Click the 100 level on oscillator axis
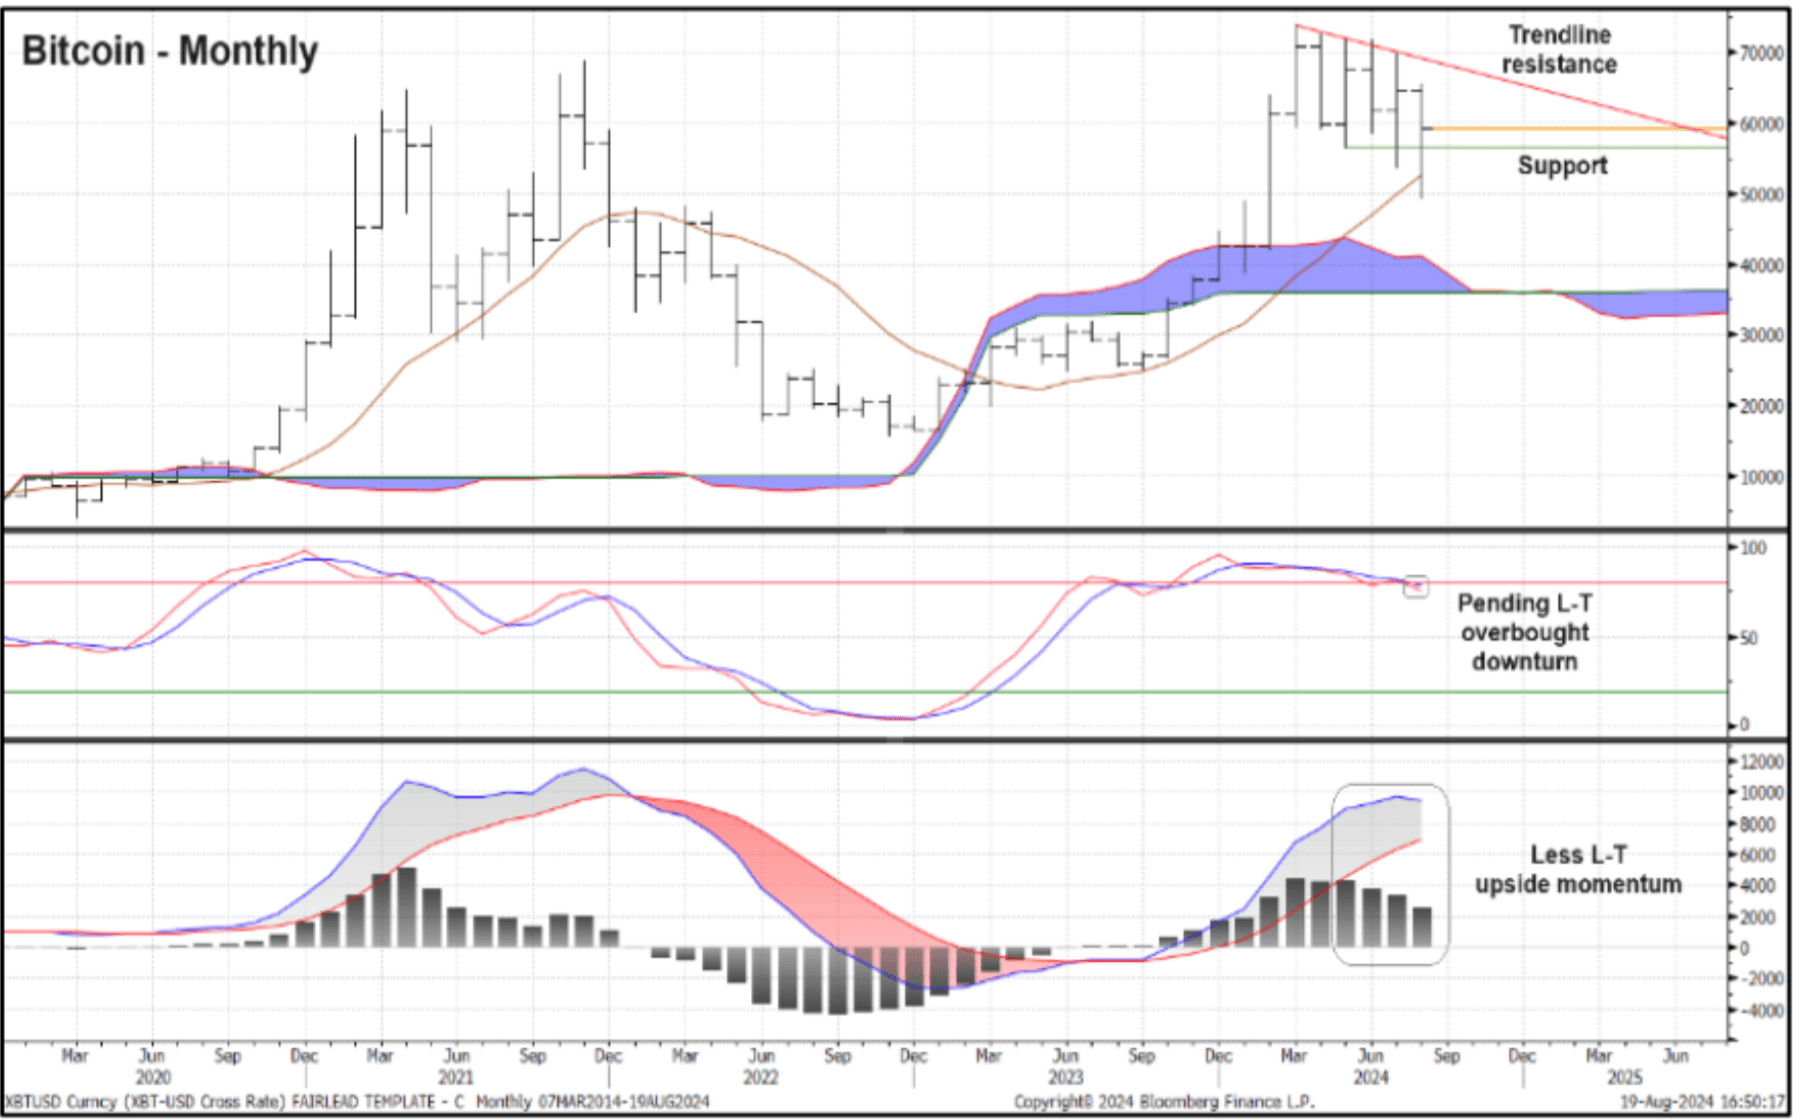Screen dimensions: 1800x1120 pyautogui.click(x=1753, y=548)
